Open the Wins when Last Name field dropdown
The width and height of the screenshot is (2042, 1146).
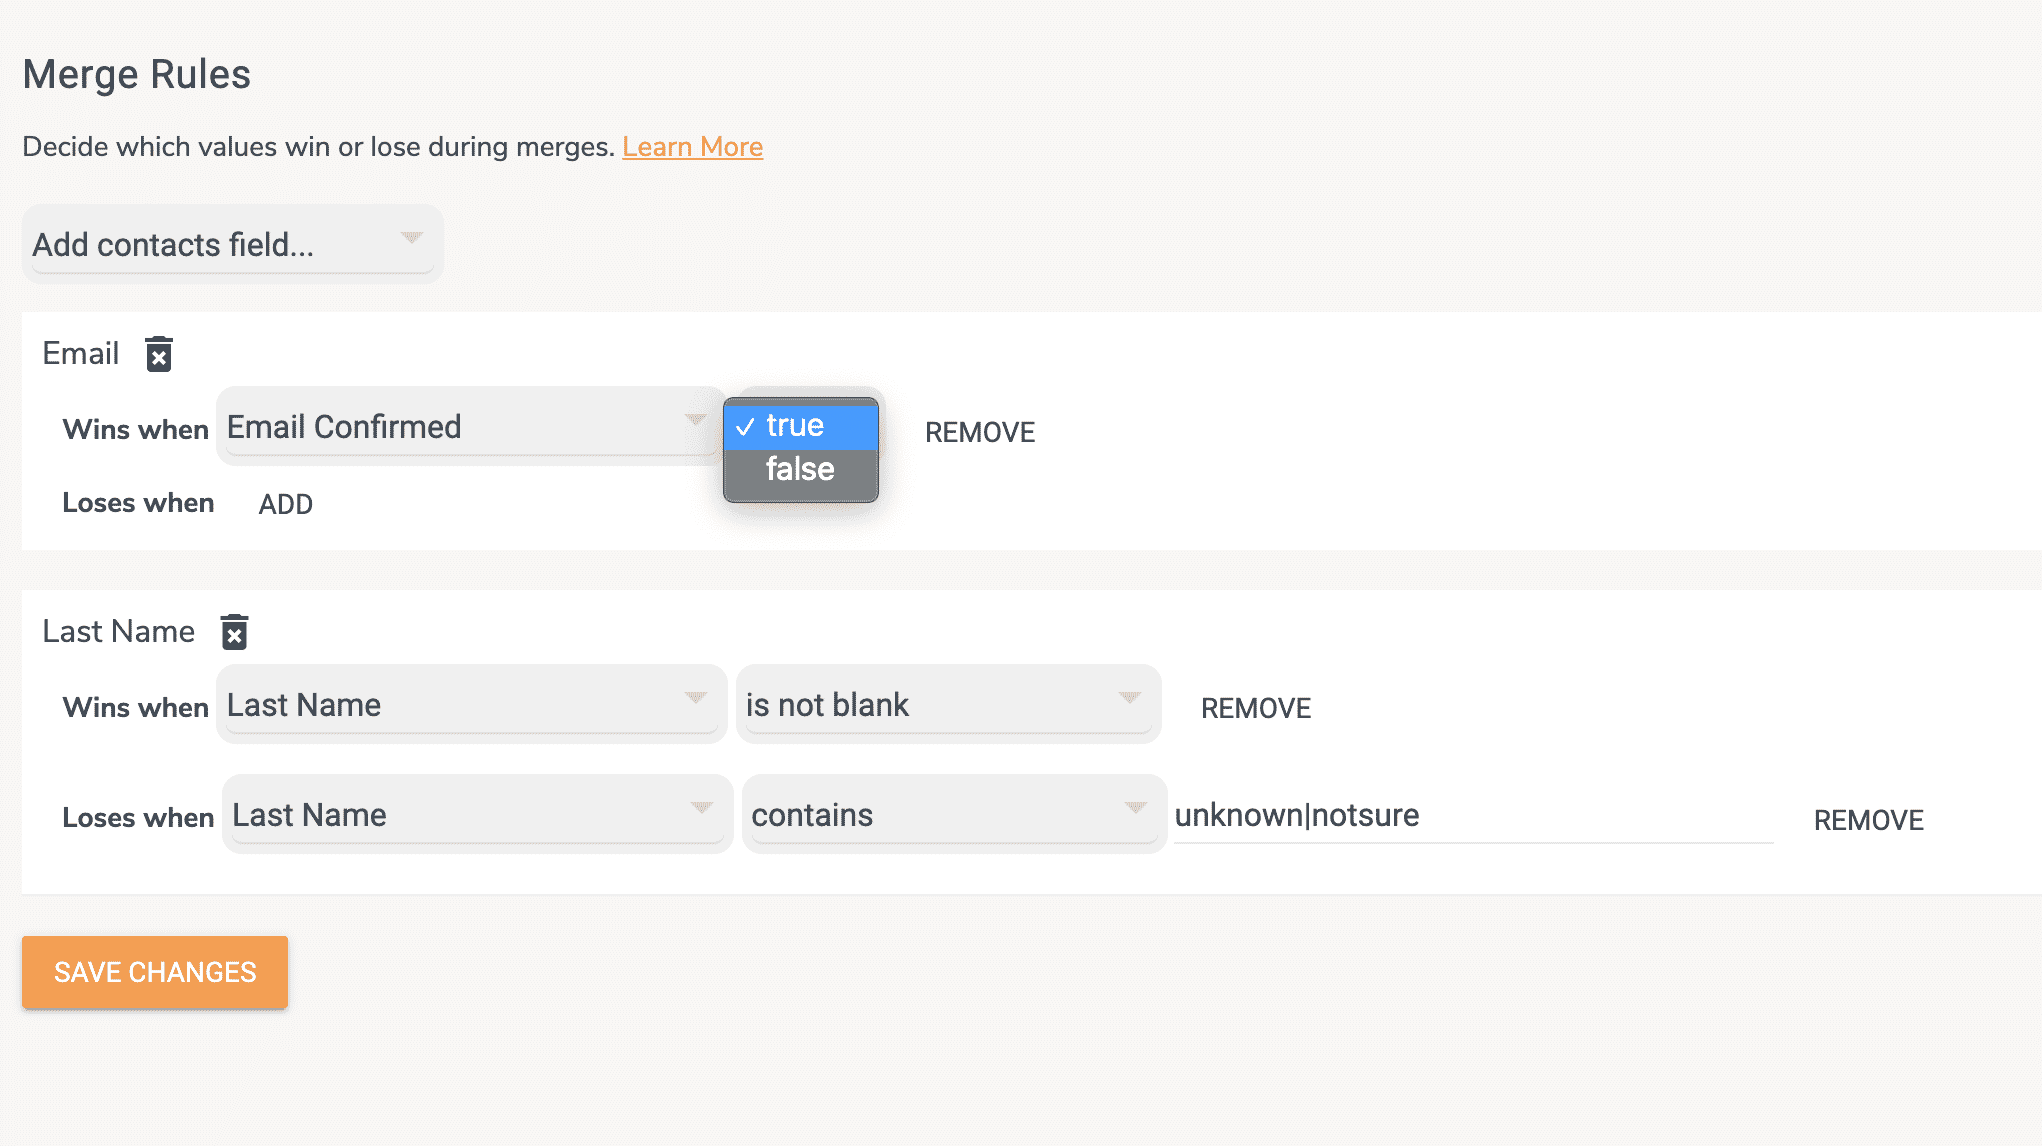470,705
